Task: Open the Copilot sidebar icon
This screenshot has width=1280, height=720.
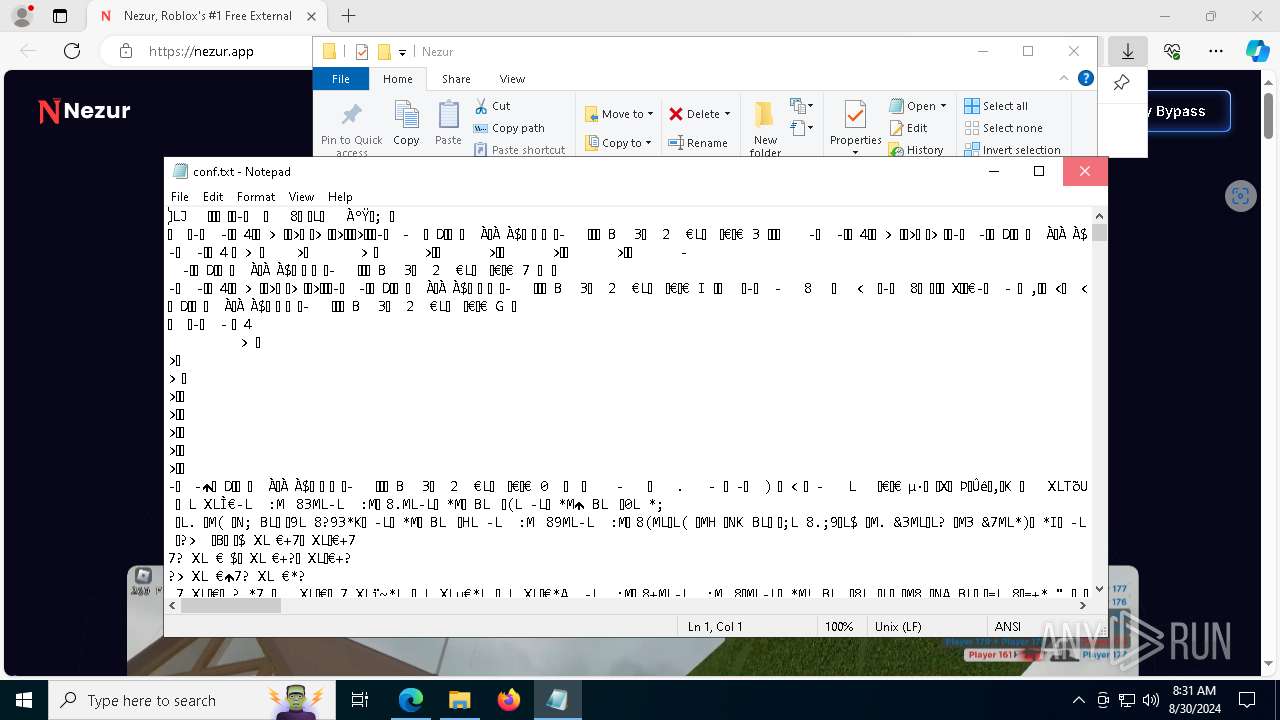Action: point(1257,51)
